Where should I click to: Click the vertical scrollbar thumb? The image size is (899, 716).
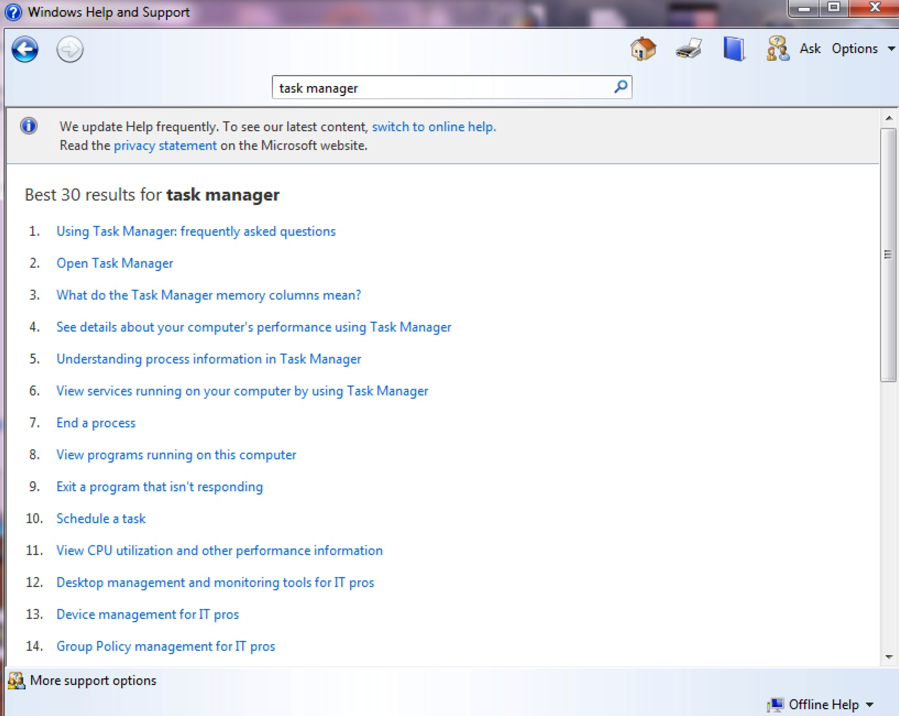(x=888, y=254)
